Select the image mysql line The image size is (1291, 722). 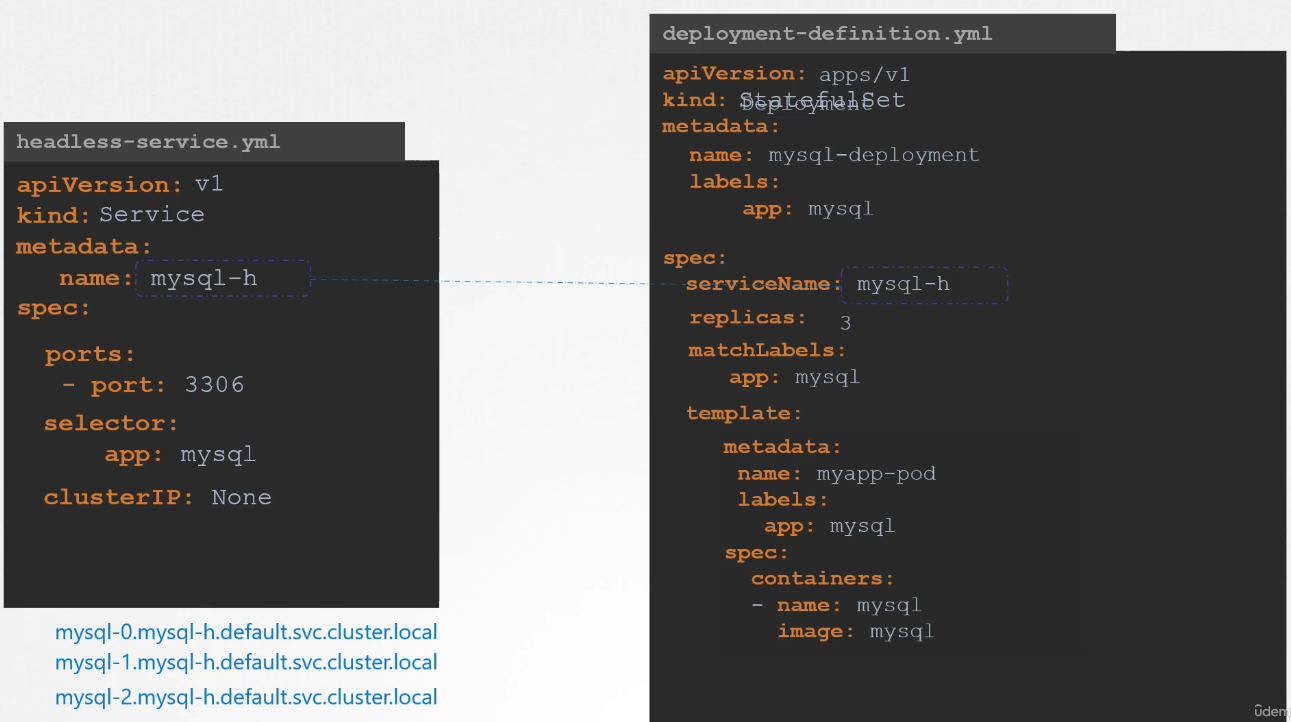point(855,631)
